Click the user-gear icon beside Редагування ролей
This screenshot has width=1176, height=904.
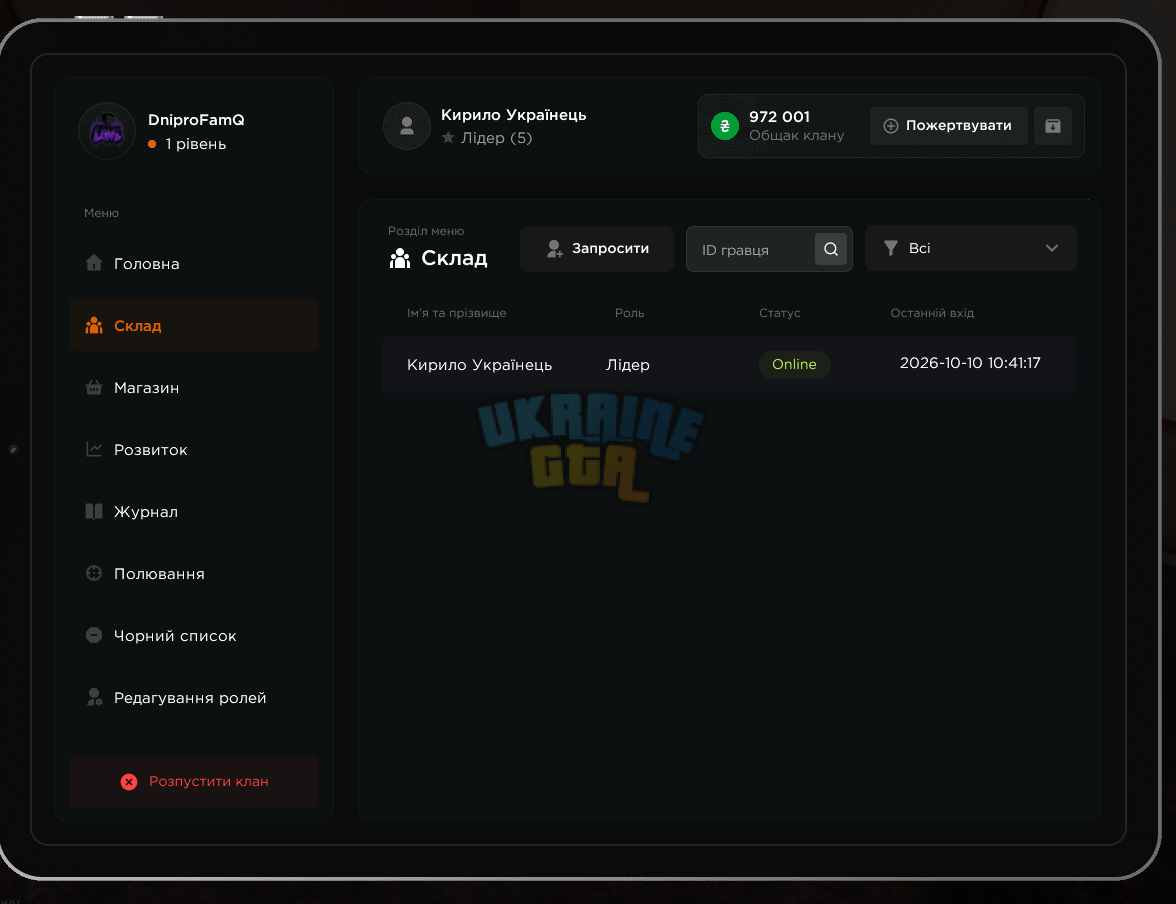94,697
